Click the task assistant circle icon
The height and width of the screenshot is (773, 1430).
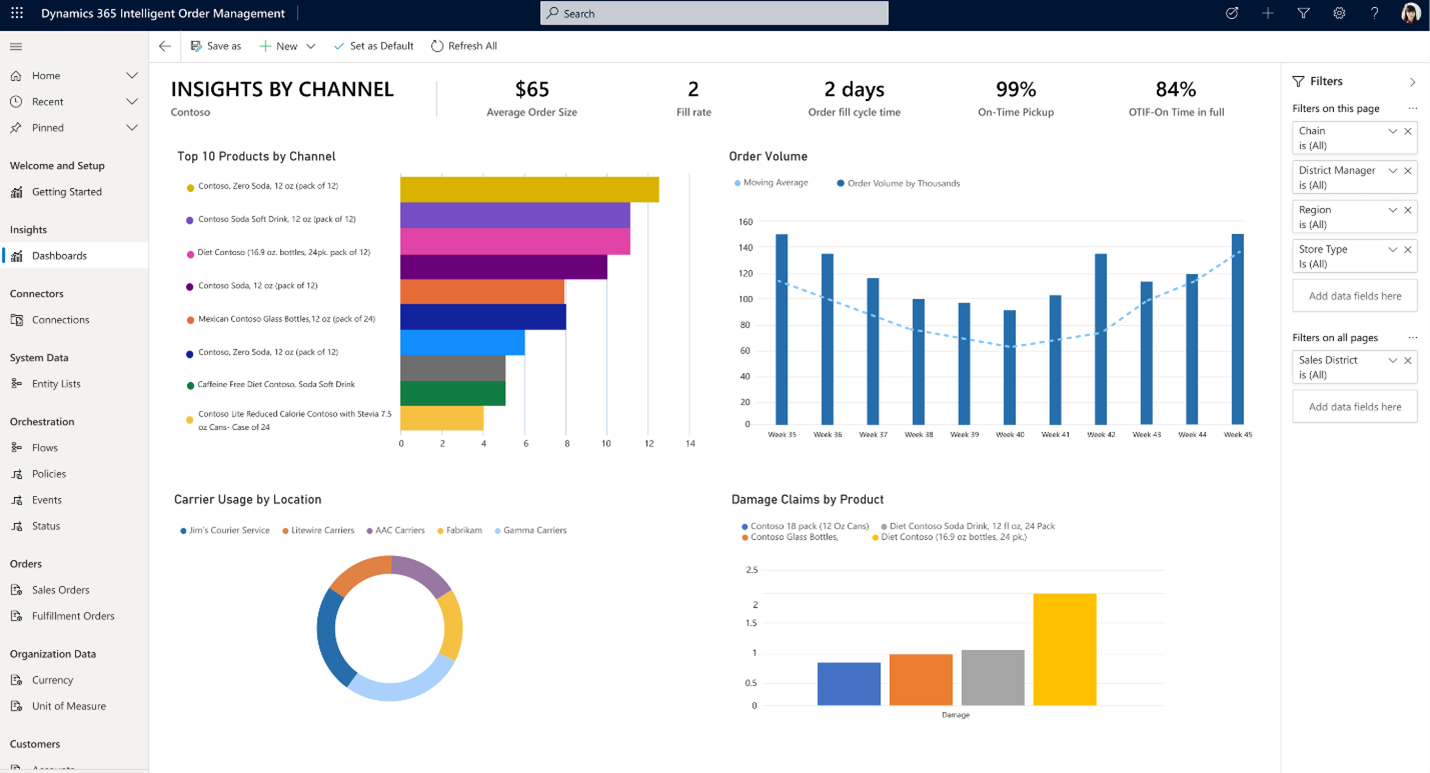pyautogui.click(x=1232, y=14)
